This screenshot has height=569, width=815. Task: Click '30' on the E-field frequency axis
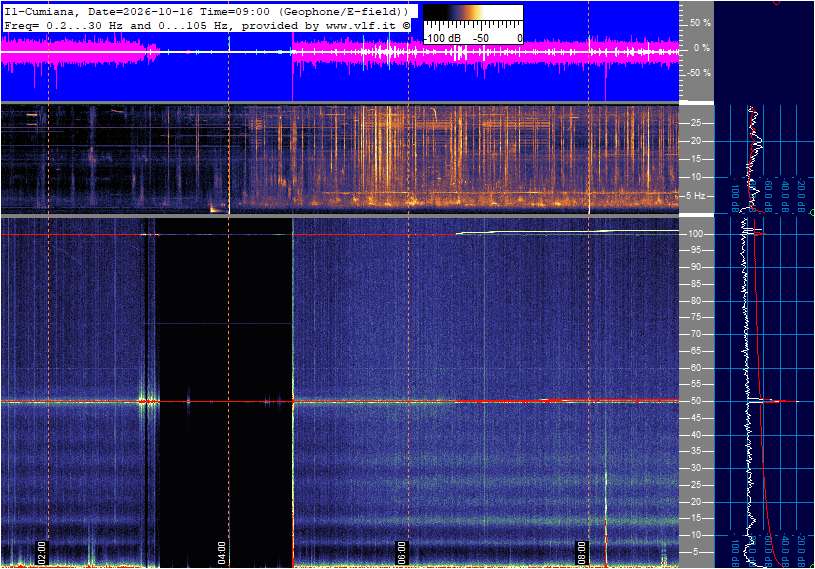click(695, 468)
